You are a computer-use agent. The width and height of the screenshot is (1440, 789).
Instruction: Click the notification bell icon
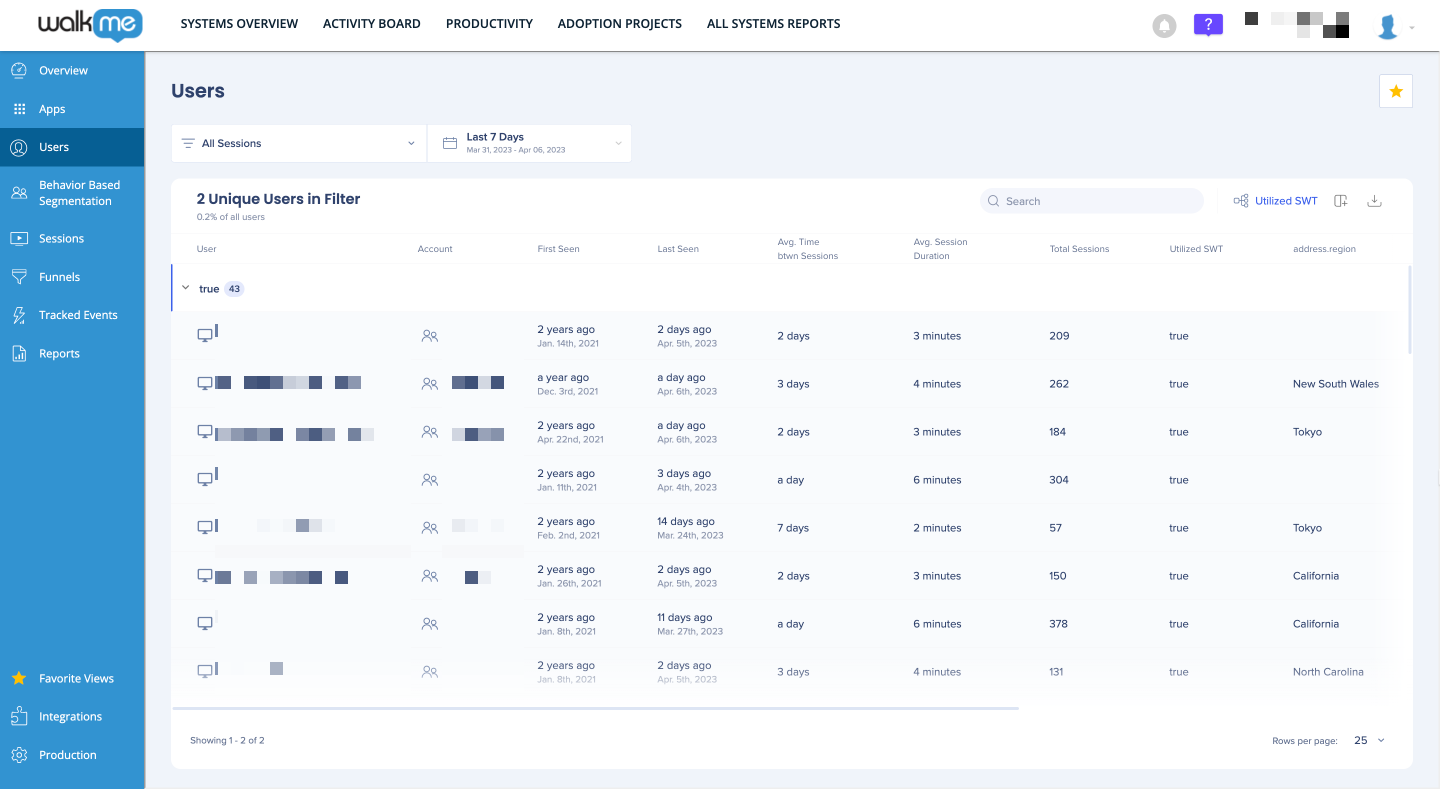click(1164, 24)
